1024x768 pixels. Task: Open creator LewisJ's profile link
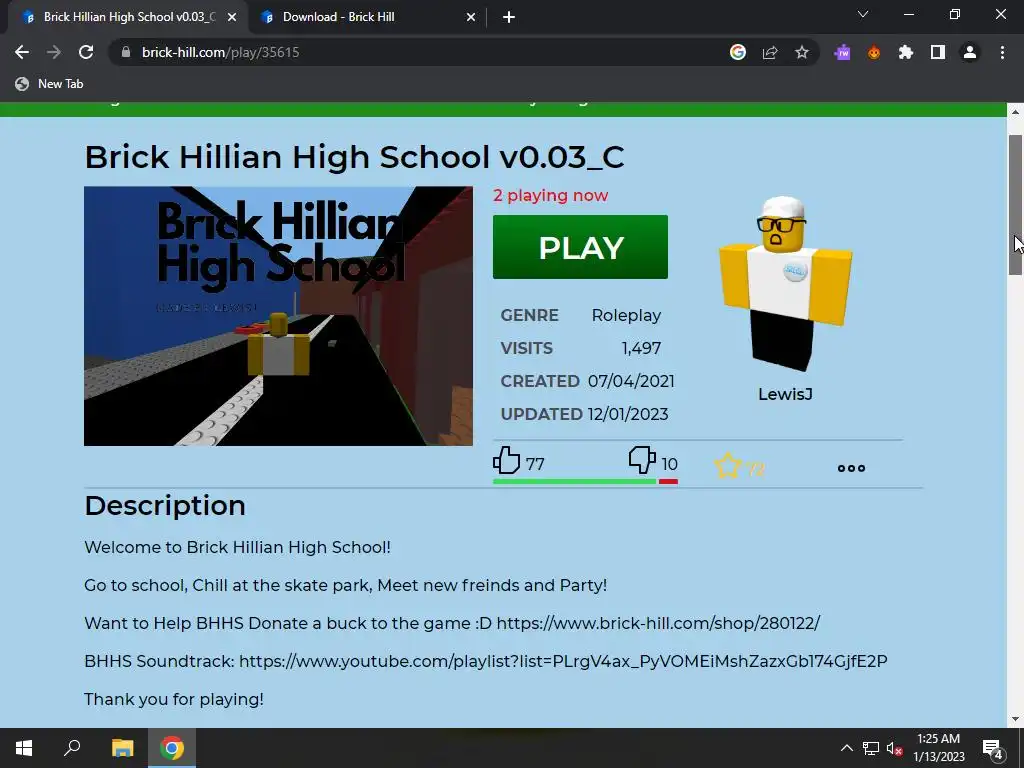[785, 394]
